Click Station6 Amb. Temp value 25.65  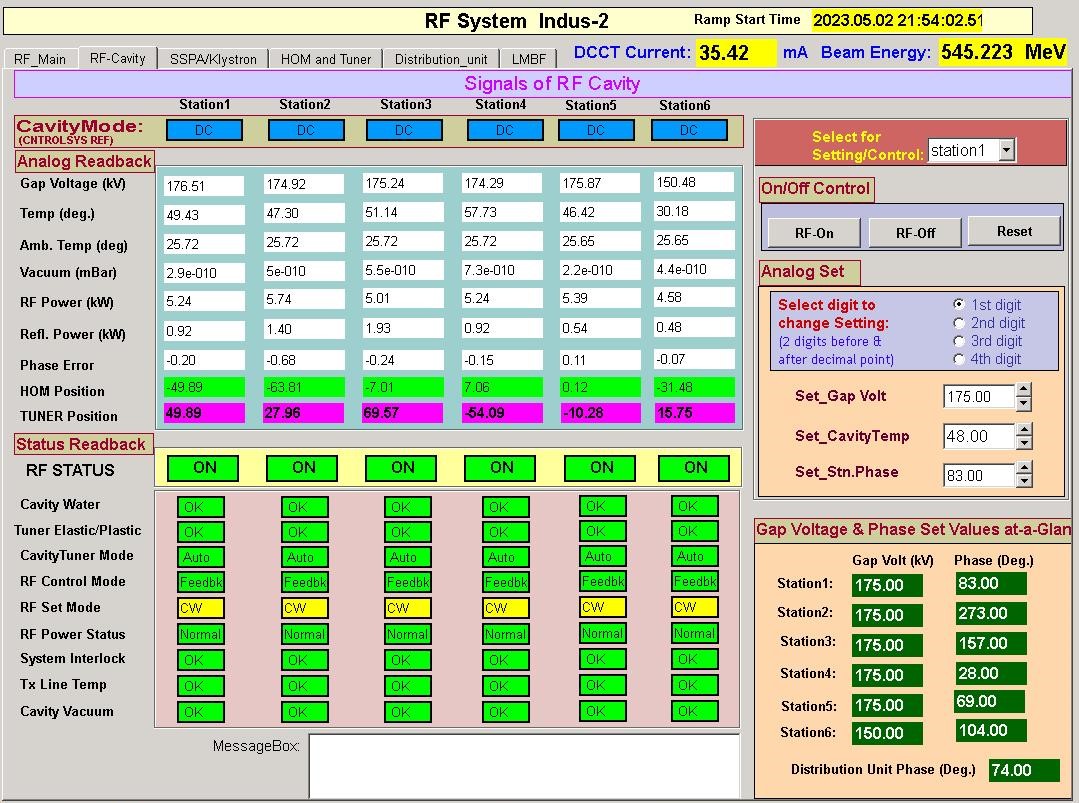click(694, 240)
